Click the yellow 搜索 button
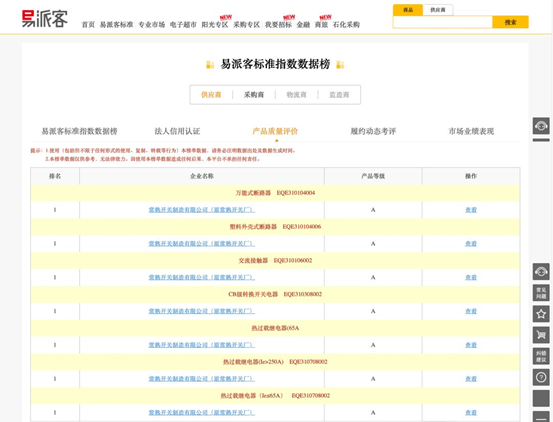The image size is (553, 422). click(x=510, y=22)
